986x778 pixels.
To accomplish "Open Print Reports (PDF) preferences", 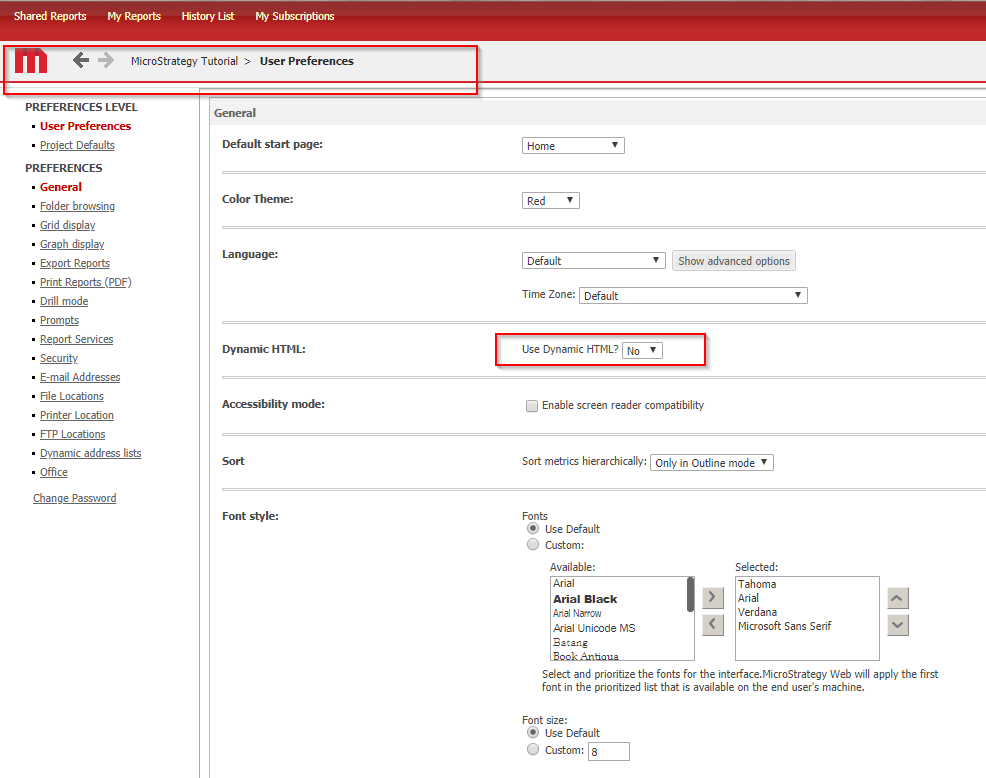I will click(86, 282).
